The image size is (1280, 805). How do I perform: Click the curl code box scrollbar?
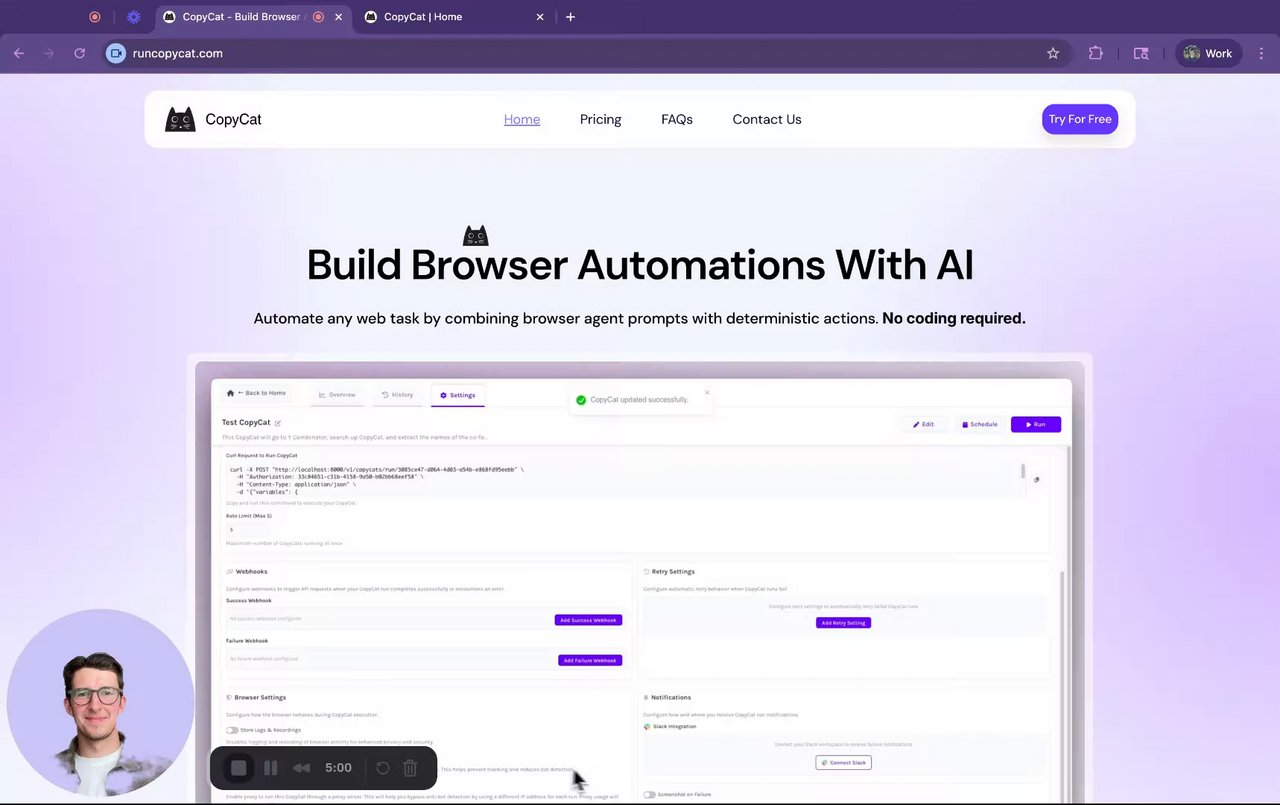tap(1022, 471)
